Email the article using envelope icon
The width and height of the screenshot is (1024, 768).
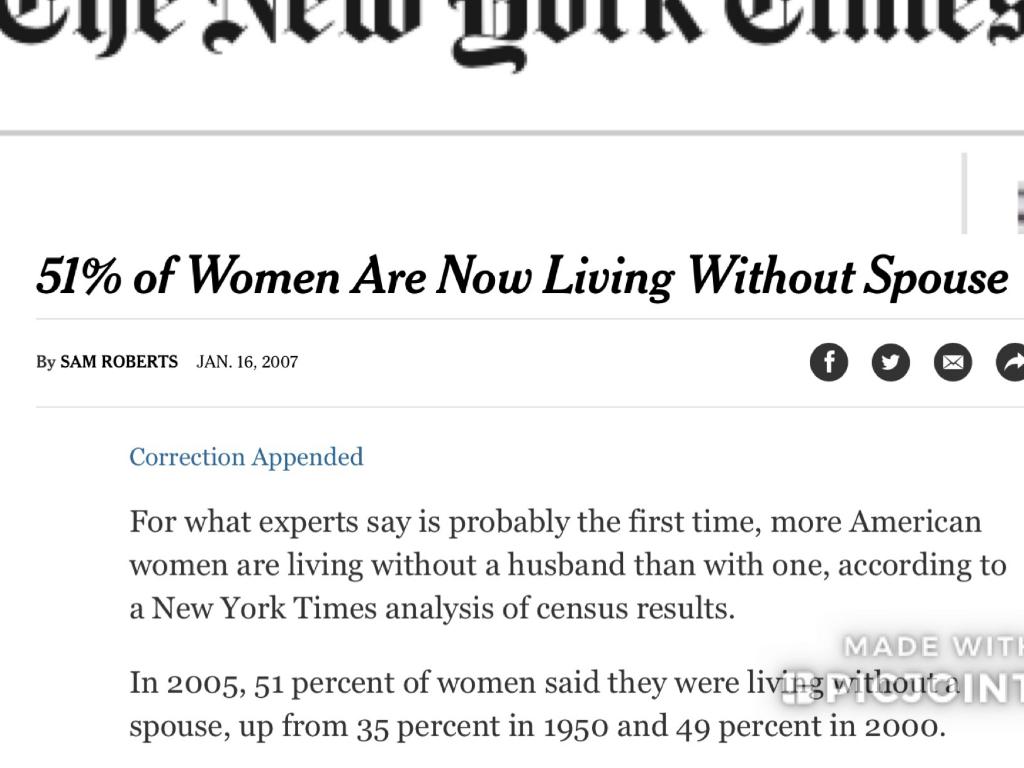tap(952, 362)
